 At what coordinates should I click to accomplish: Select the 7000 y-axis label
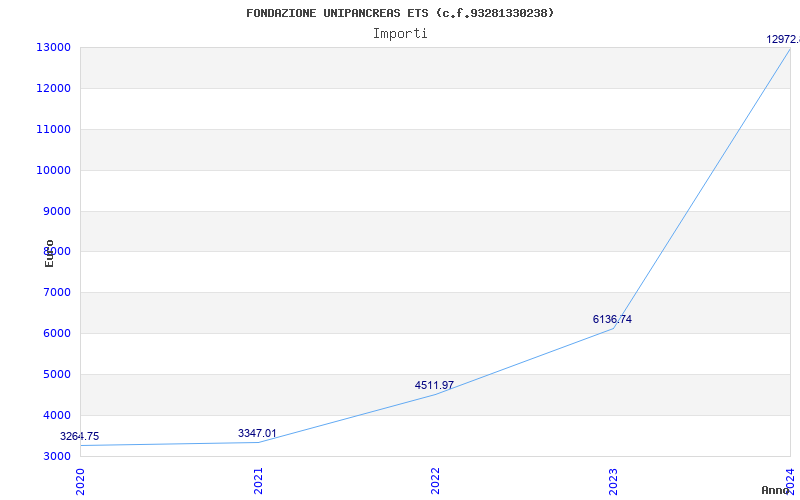[56, 292]
